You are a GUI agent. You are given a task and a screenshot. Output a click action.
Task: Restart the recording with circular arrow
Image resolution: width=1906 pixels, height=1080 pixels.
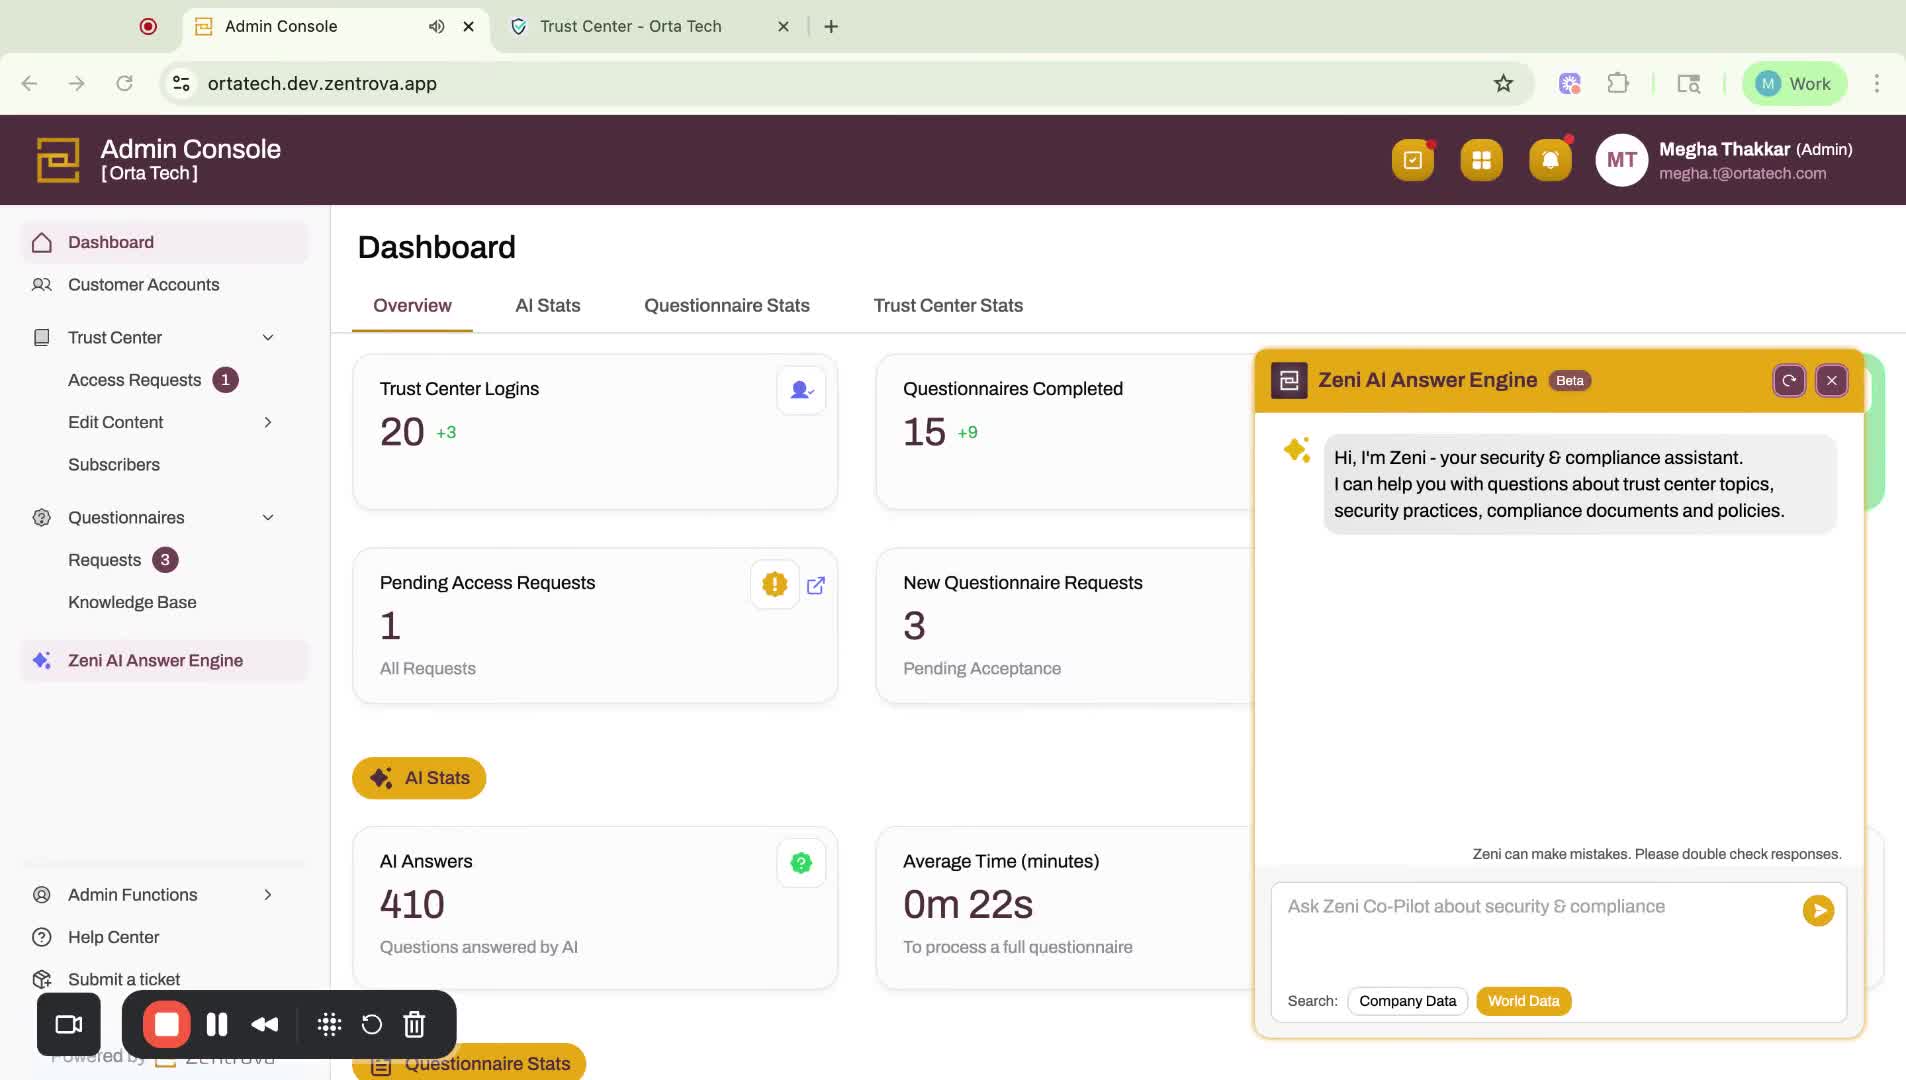[x=371, y=1024]
